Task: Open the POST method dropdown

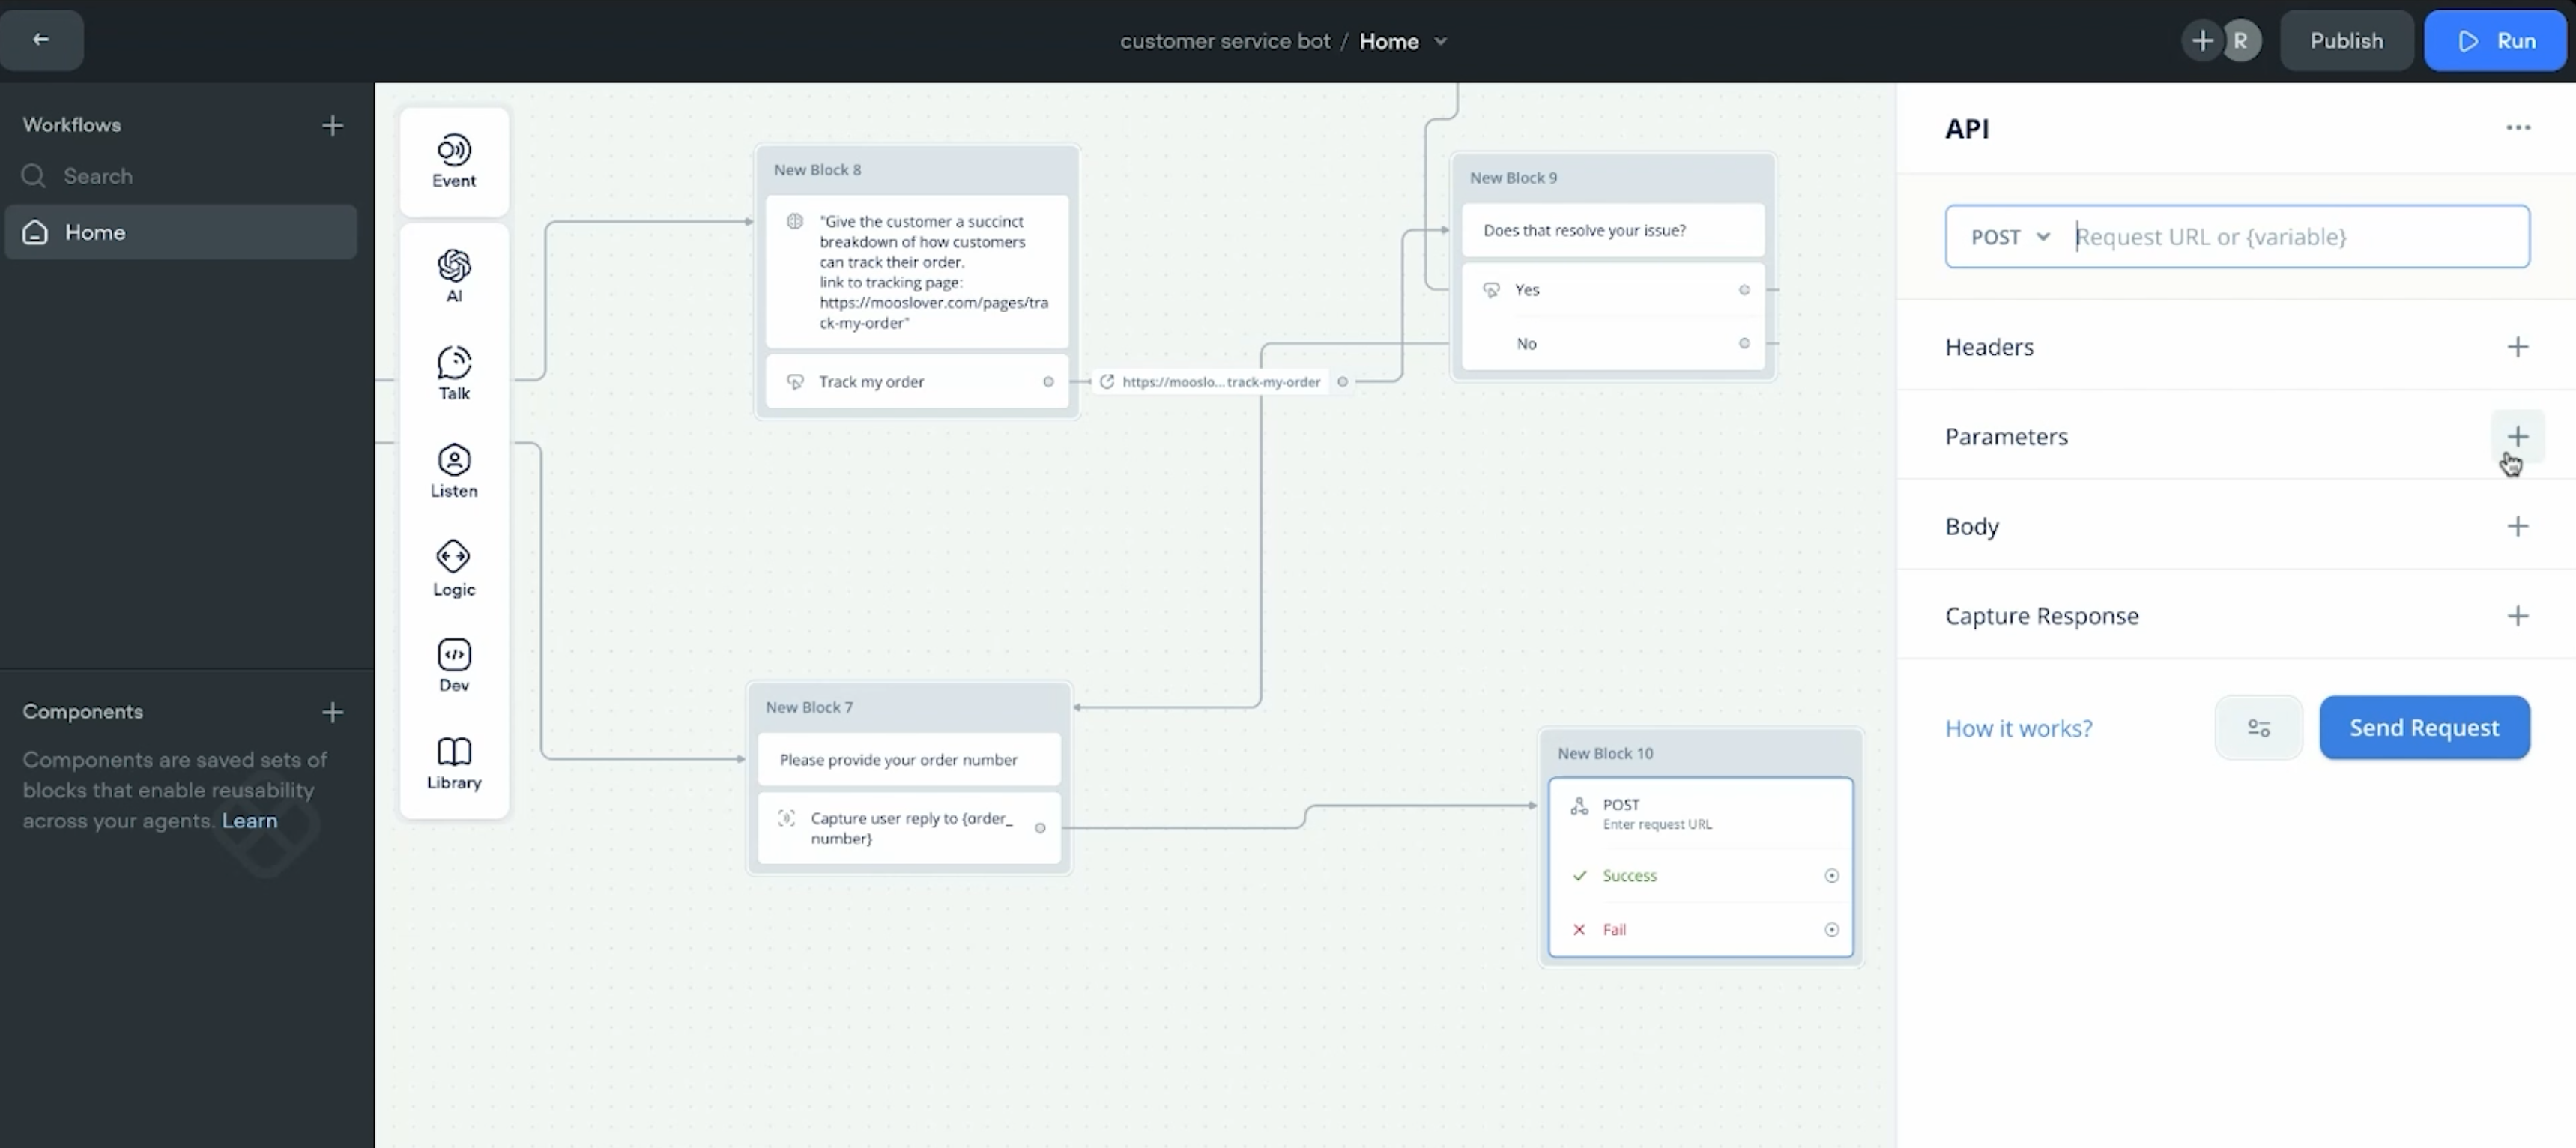Action: 2010,237
